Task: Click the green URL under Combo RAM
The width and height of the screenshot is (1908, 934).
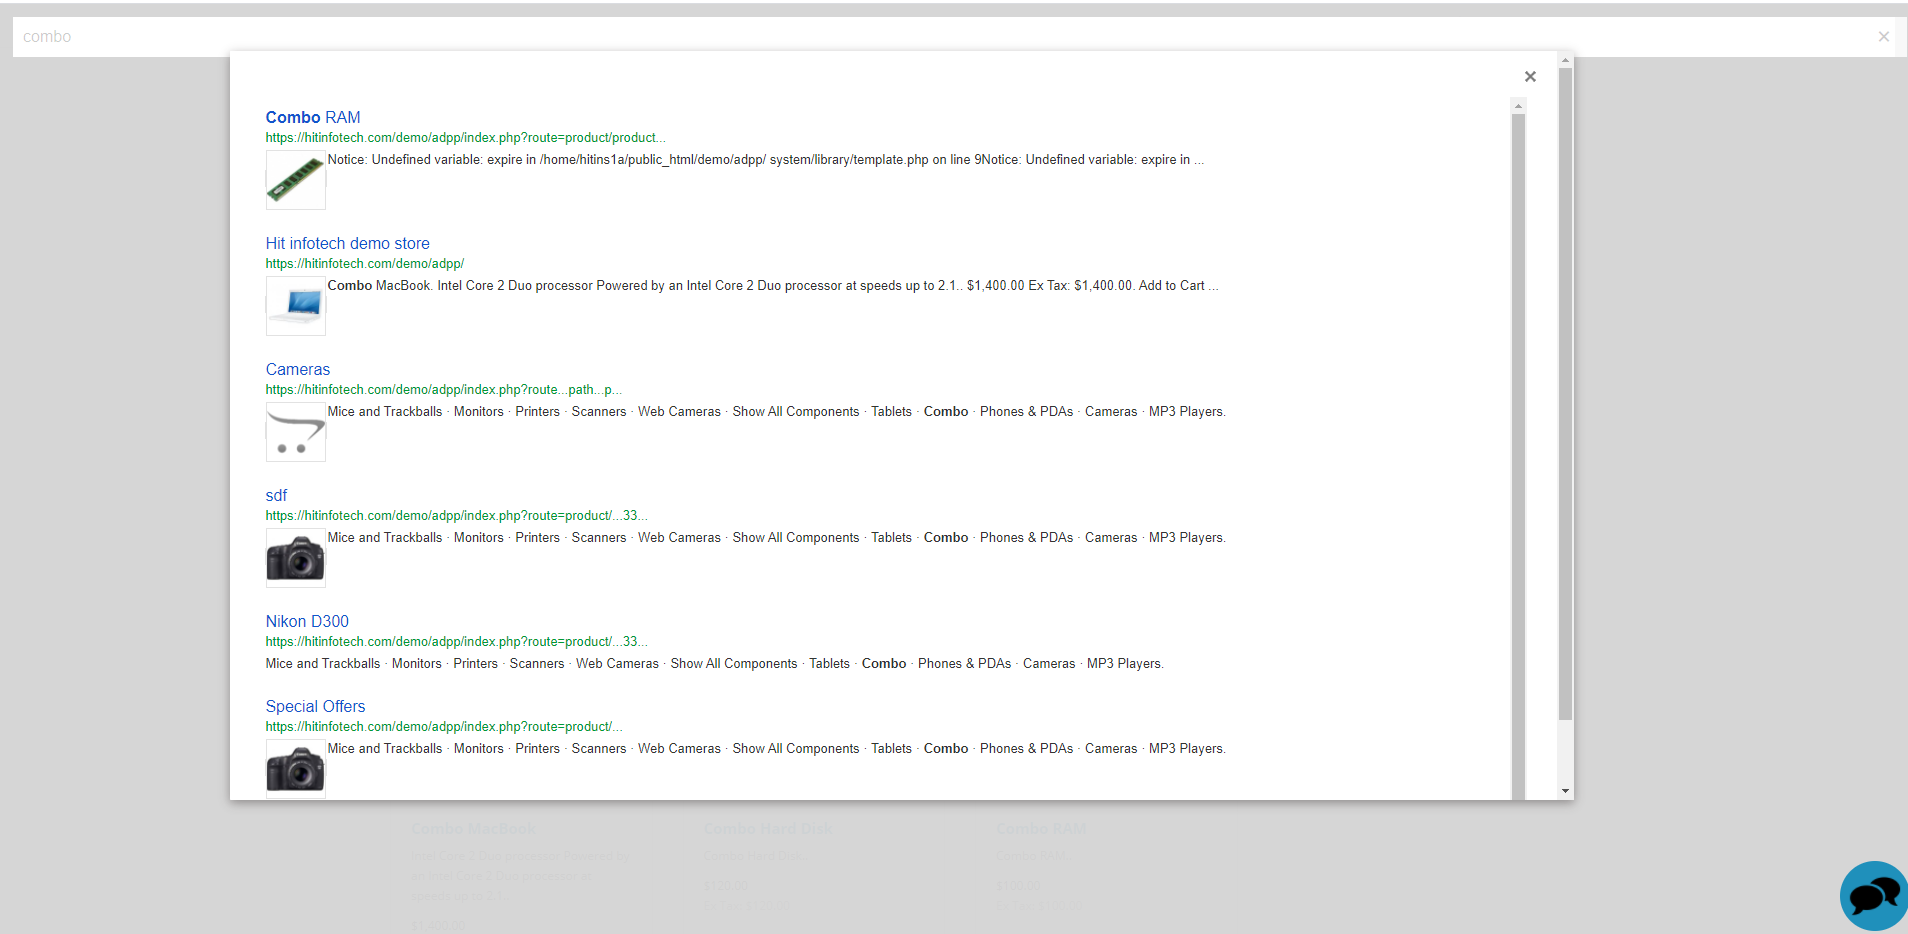Action: pyautogui.click(x=465, y=138)
